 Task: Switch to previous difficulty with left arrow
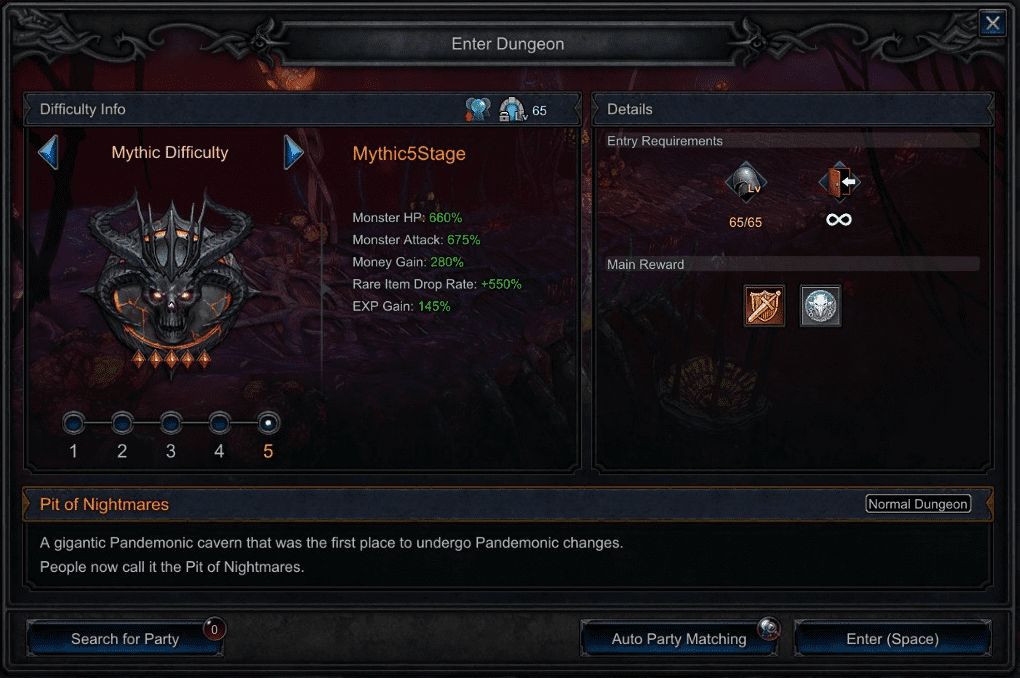pyautogui.click(x=49, y=152)
